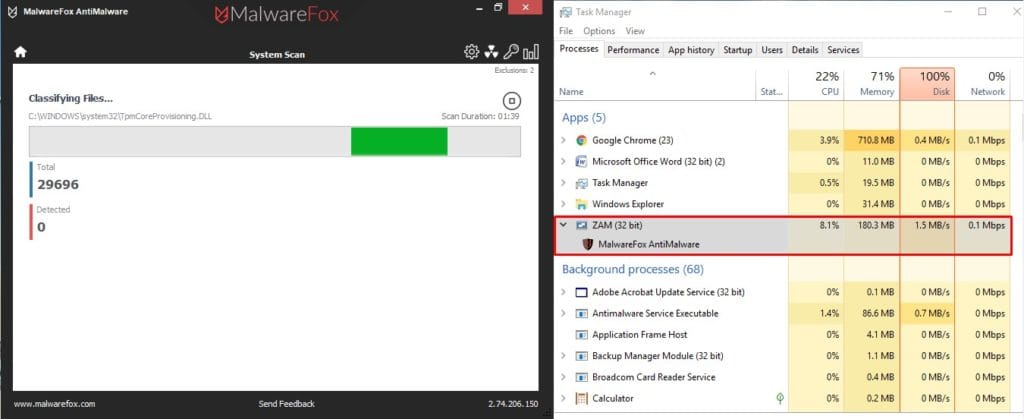
Task: Expand Task Manager process group
Action: tap(564, 183)
